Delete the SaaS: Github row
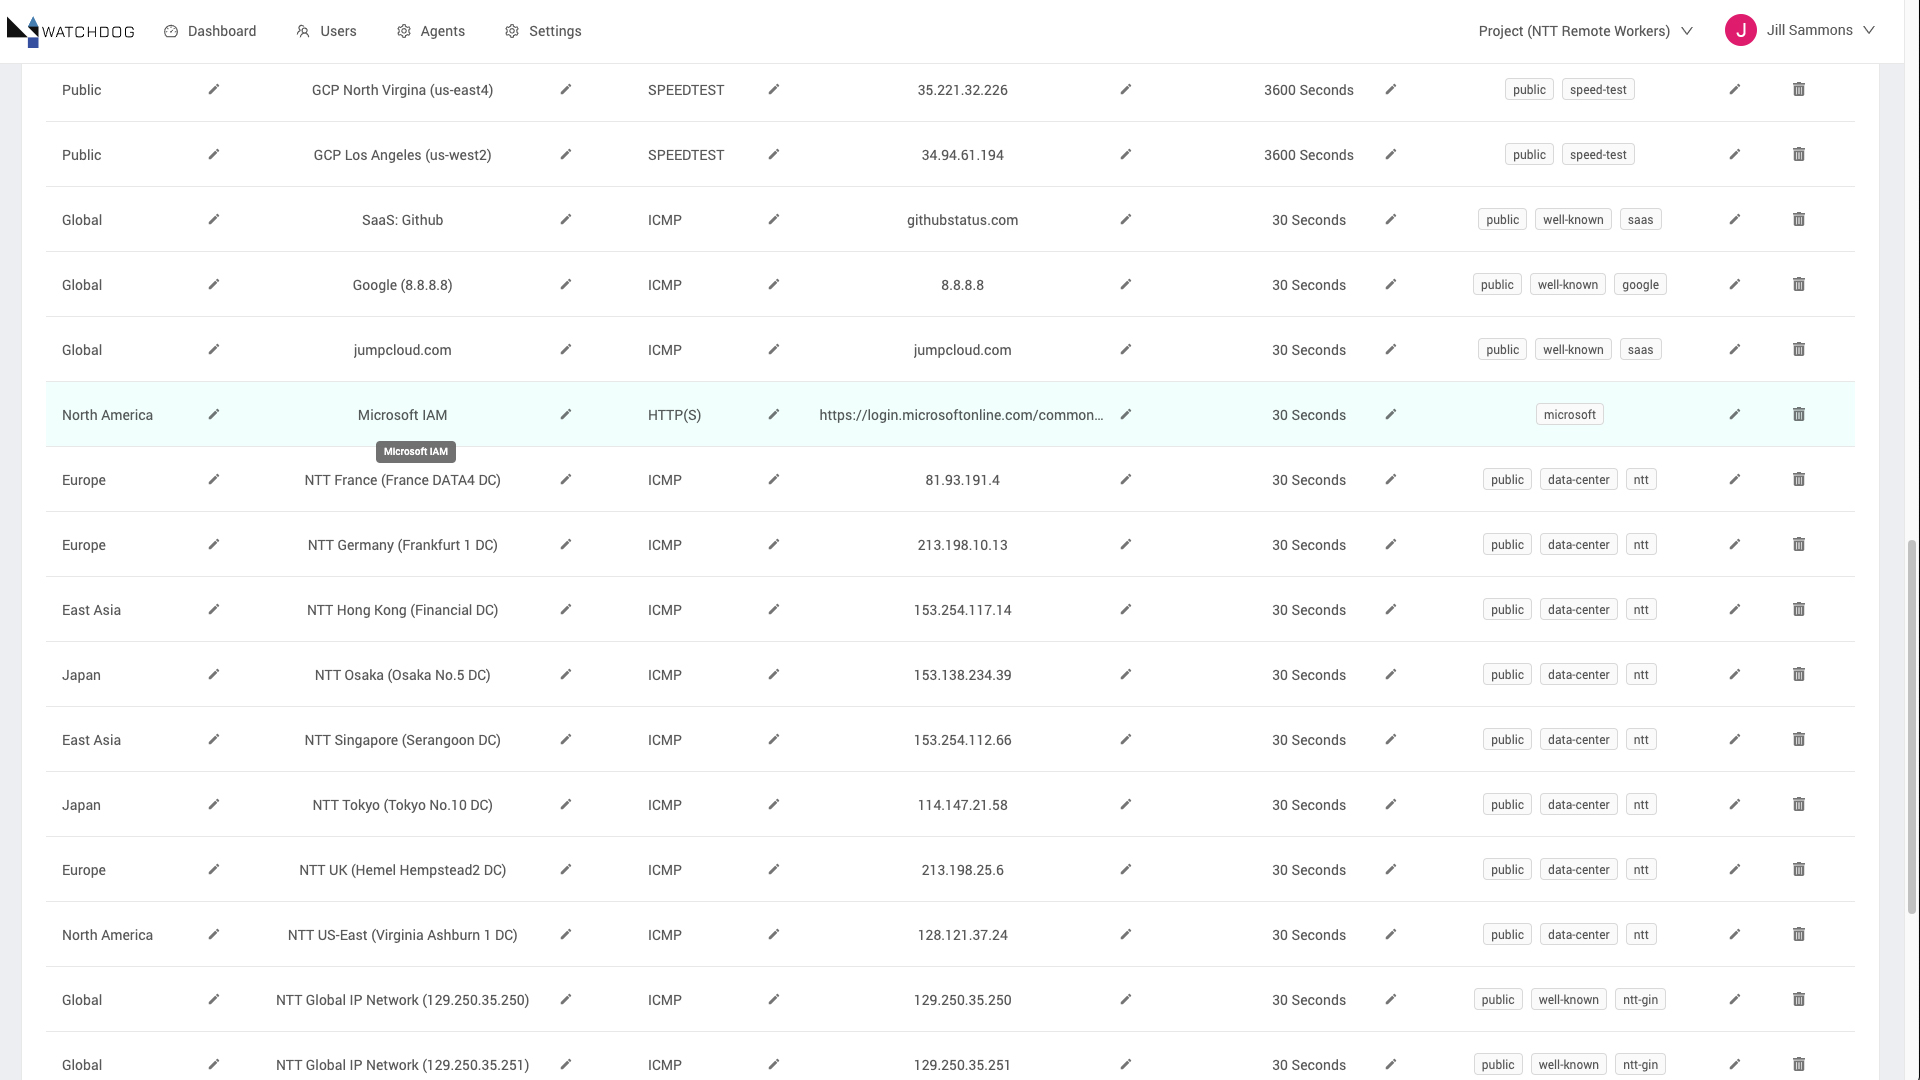 [1799, 219]
